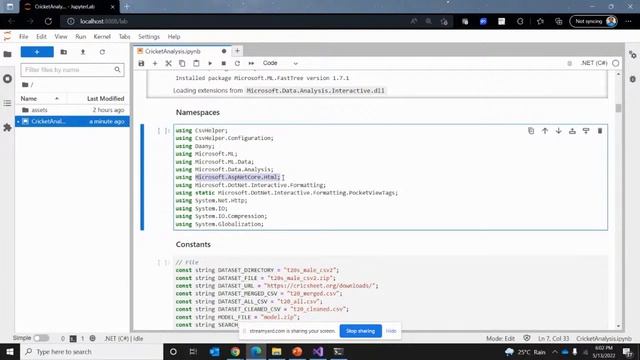Open Edge Favorites star icon
The width and height of the screenshot is (640, 360).
540,21
